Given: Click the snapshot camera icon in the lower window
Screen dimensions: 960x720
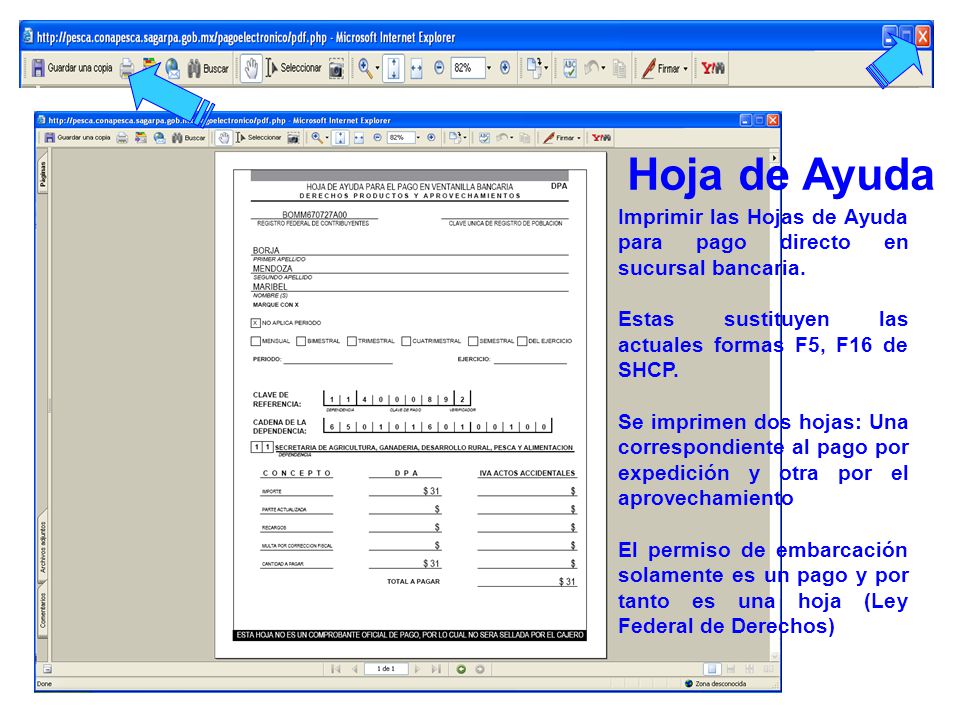Looking at the screenshot, I should pos(293,138).
